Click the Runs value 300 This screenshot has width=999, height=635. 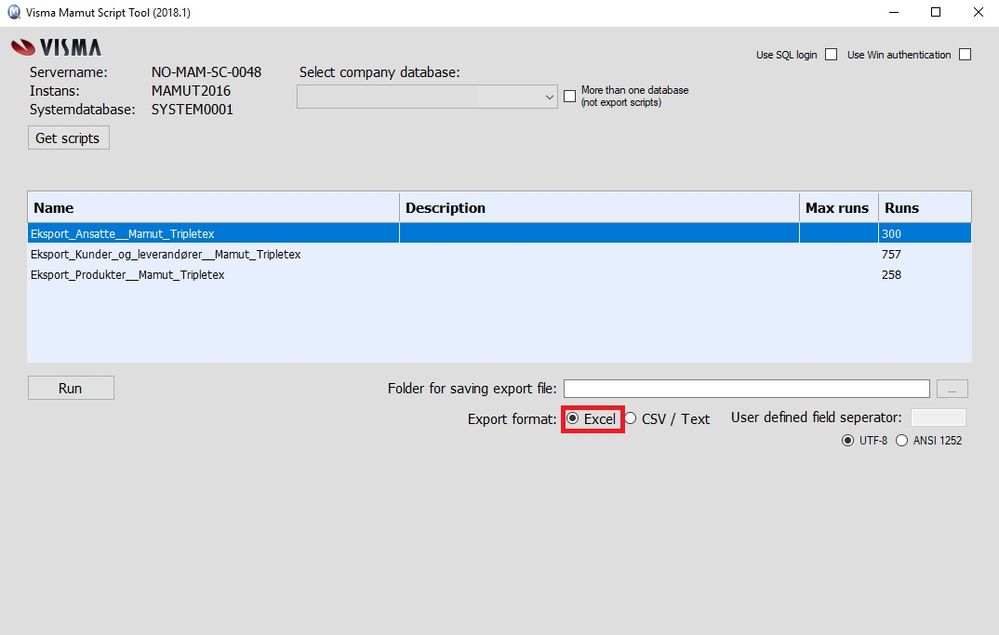891,234
